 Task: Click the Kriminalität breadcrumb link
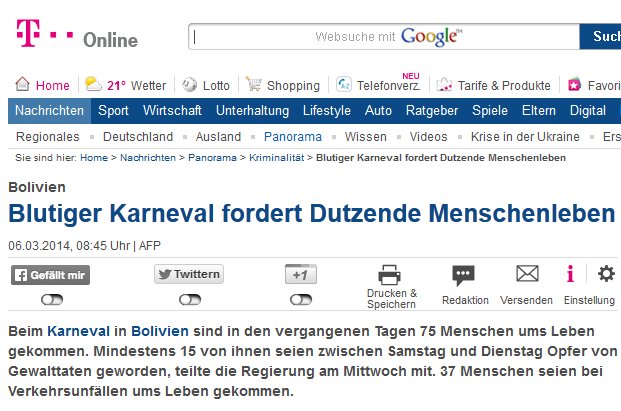click(276, 158)
